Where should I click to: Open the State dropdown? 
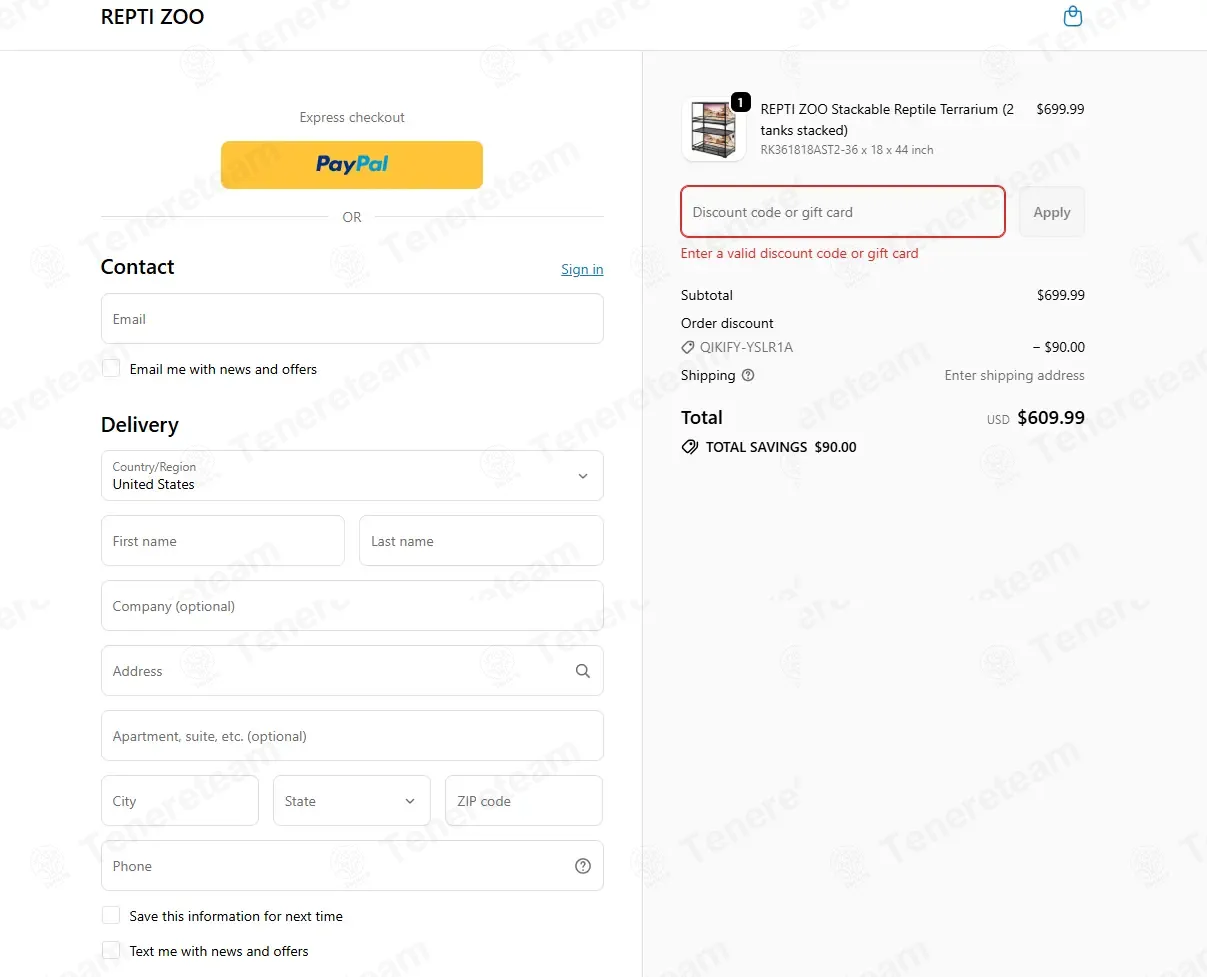tap(352, 801)
